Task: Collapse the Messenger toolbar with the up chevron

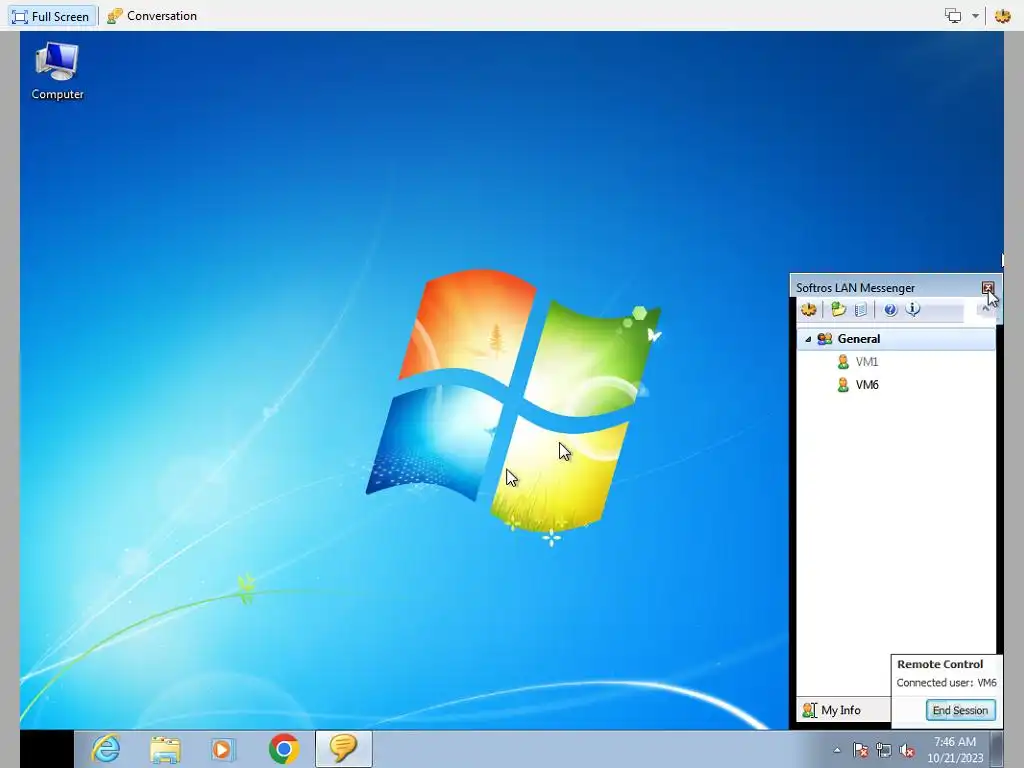Action: (x=985, y=308)
